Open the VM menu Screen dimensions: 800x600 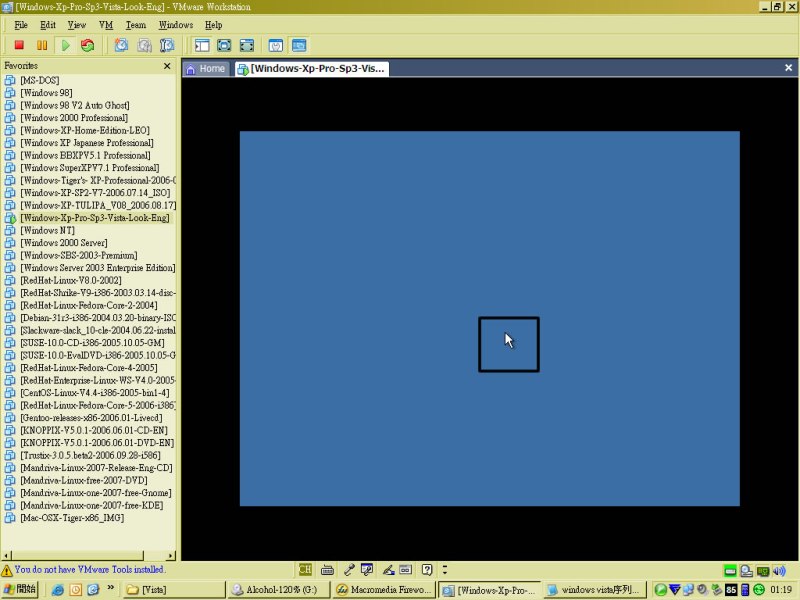pyautogui.click(x=106, y=25)
